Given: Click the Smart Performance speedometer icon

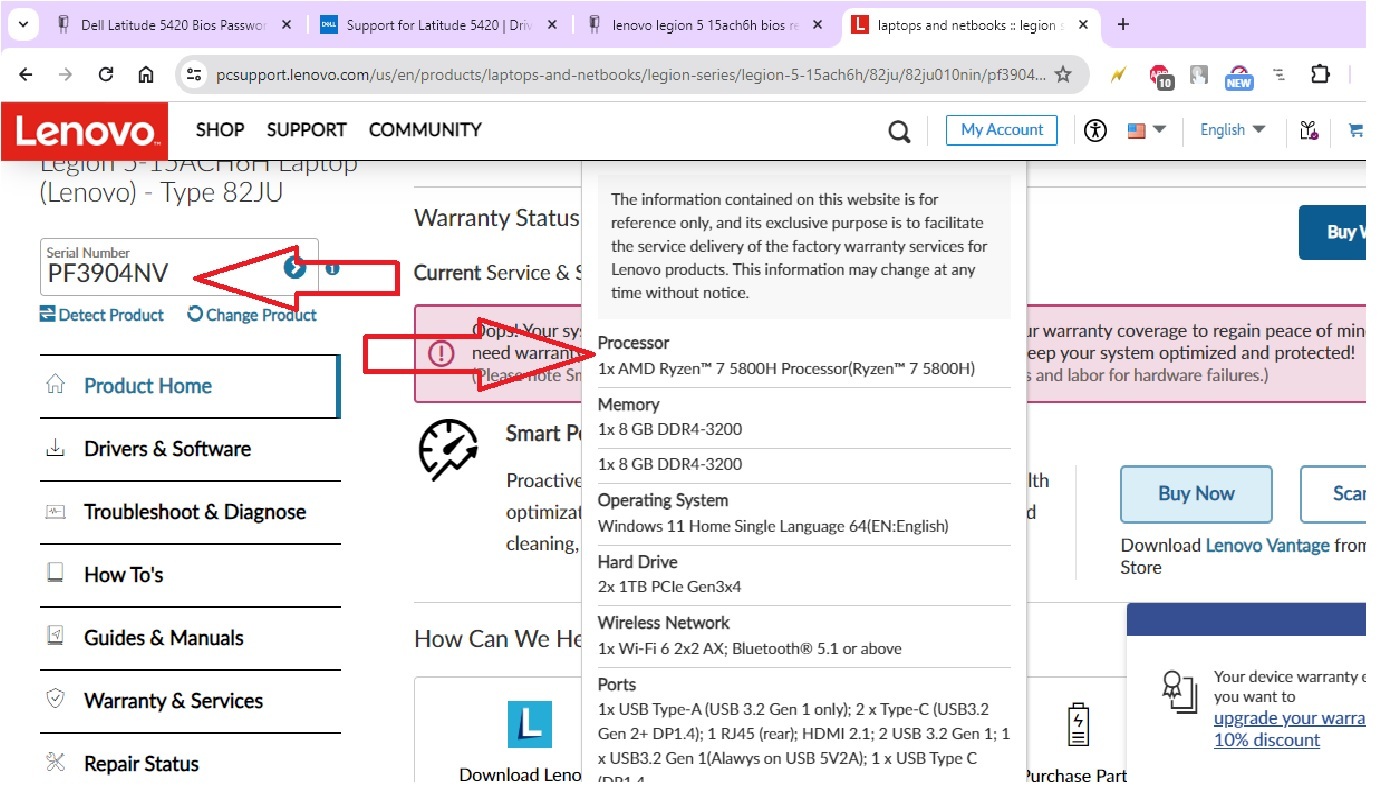Looking at the screenshot, I should (448, 451).
